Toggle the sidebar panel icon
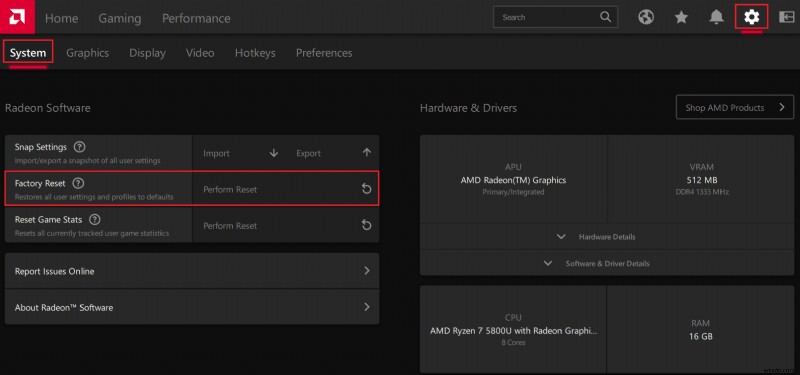The image size is (800, 375). (x=787, y=17)
